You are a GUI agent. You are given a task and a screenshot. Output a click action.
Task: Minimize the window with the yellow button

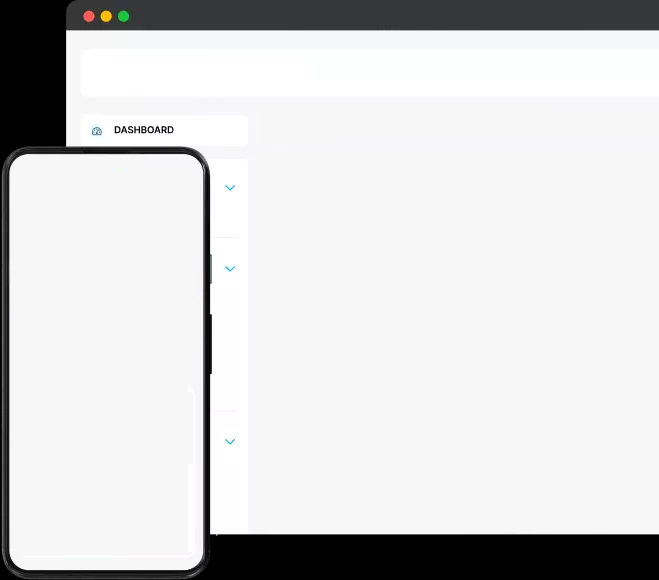click(106, 16)
